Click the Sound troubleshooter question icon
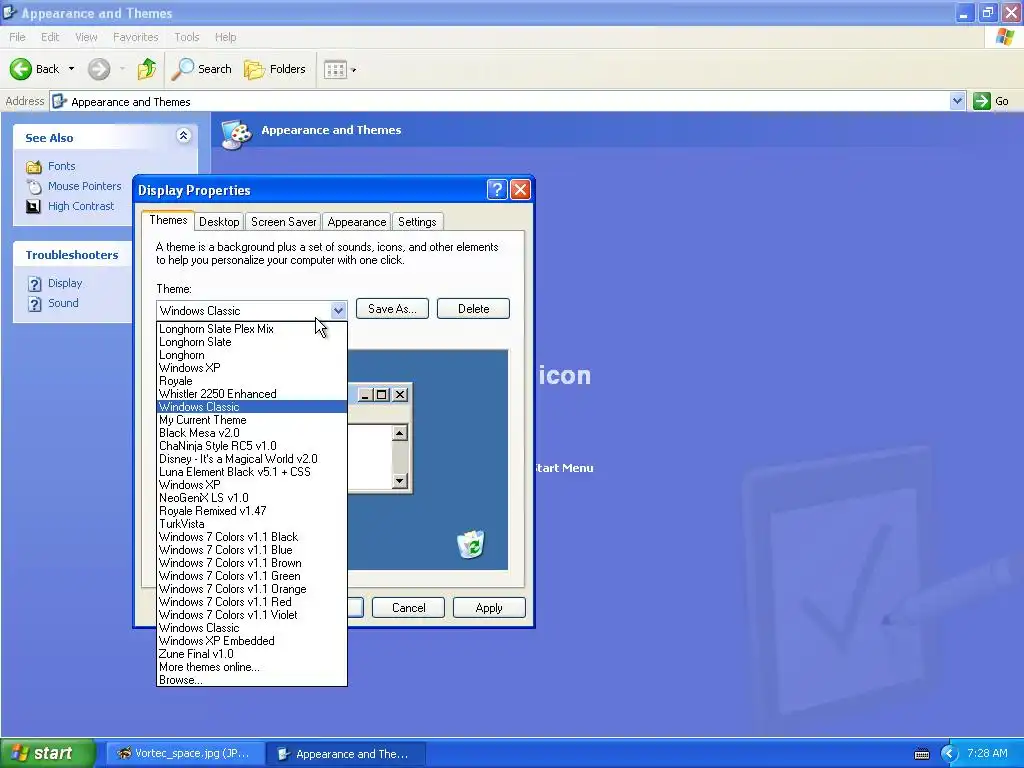 [x=35, y=304]
